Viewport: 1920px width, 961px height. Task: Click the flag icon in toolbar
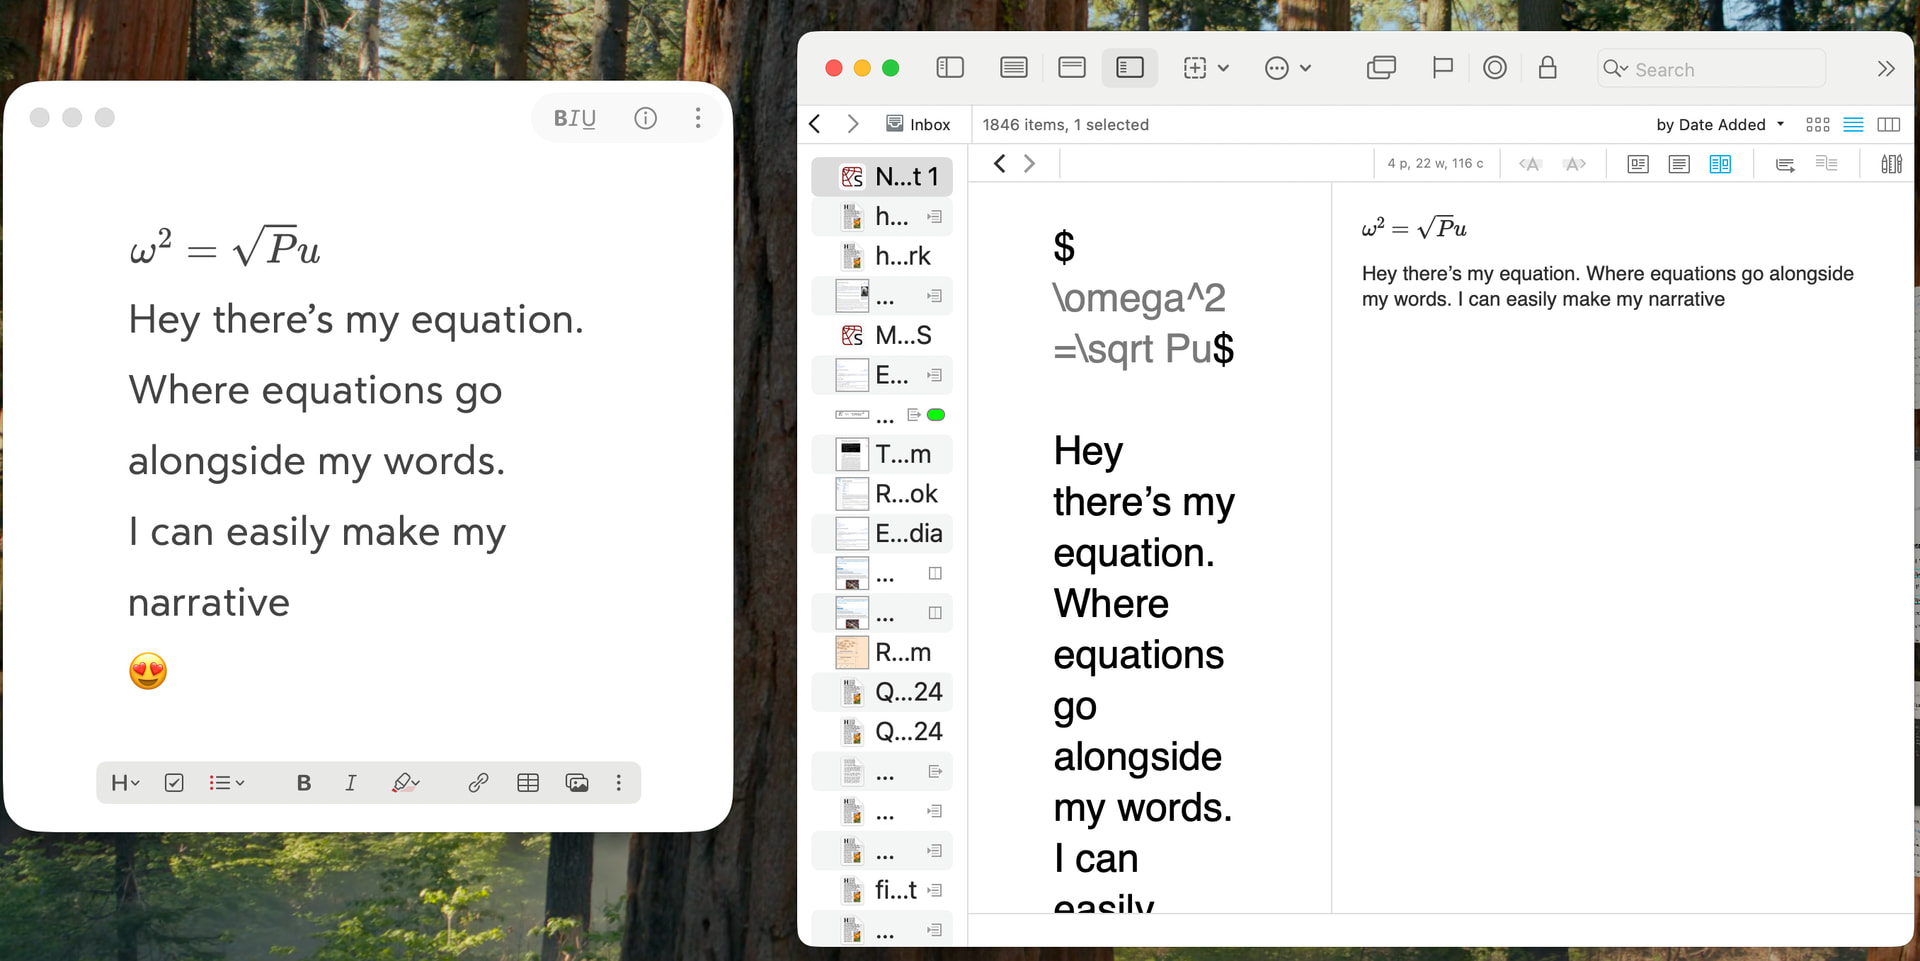pyautogui.click(x=1442, y=68)
